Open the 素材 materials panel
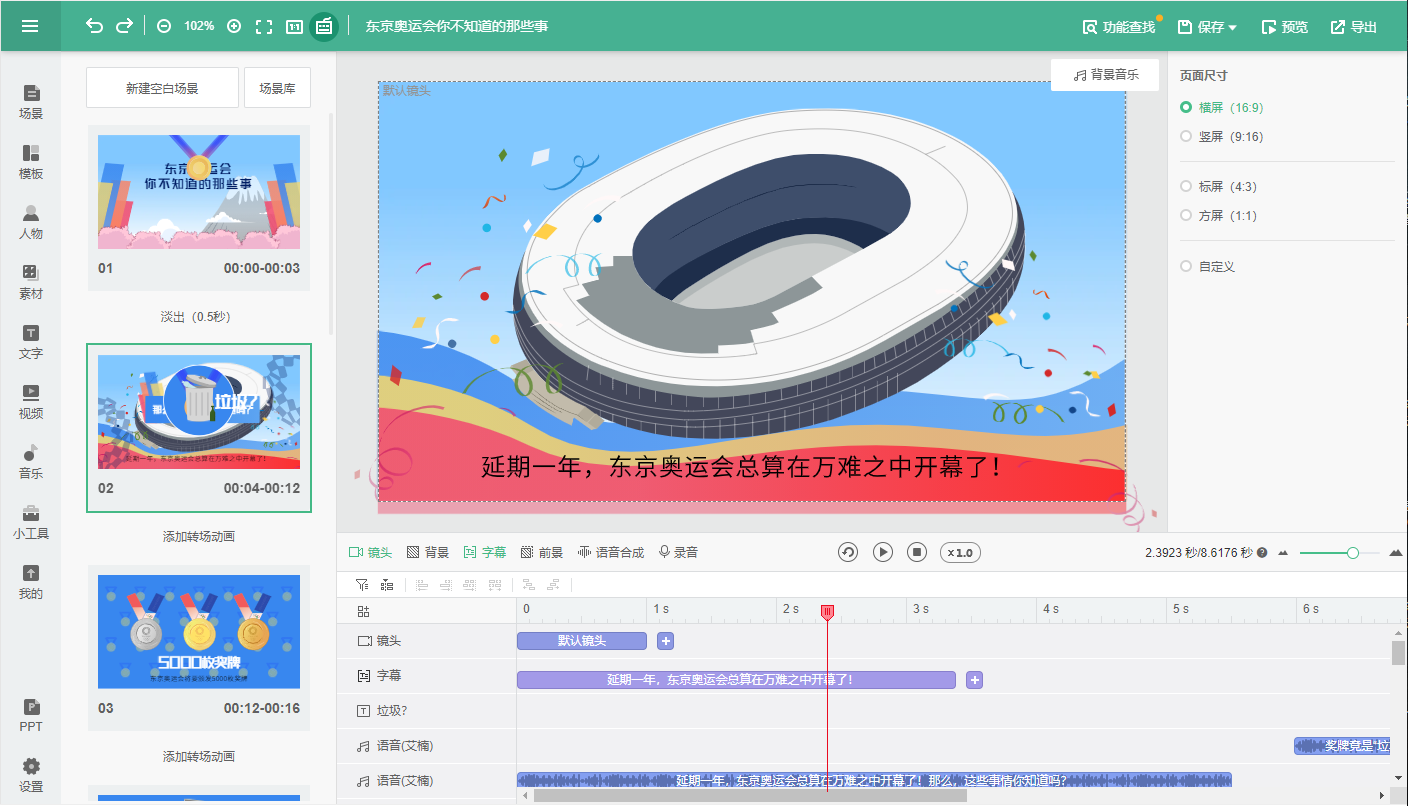The image size is (1408, 806). tap(31, 282)
